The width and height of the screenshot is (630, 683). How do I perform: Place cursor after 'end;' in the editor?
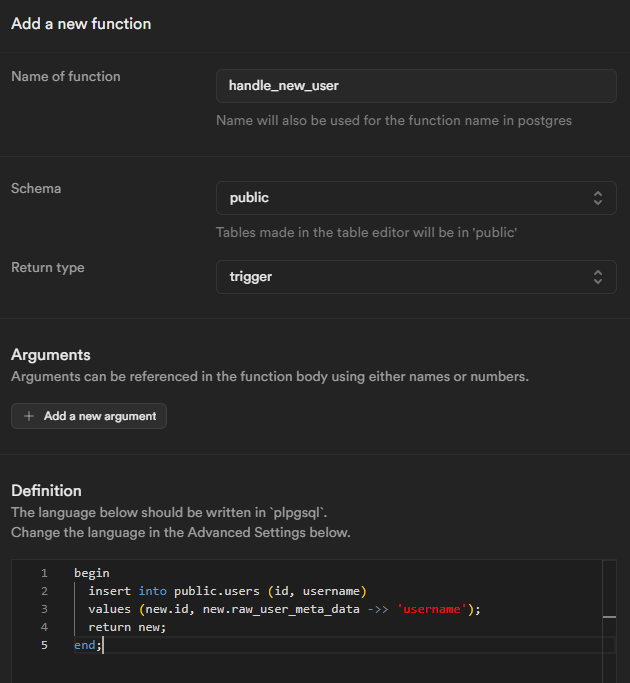[x=103, y=645]
